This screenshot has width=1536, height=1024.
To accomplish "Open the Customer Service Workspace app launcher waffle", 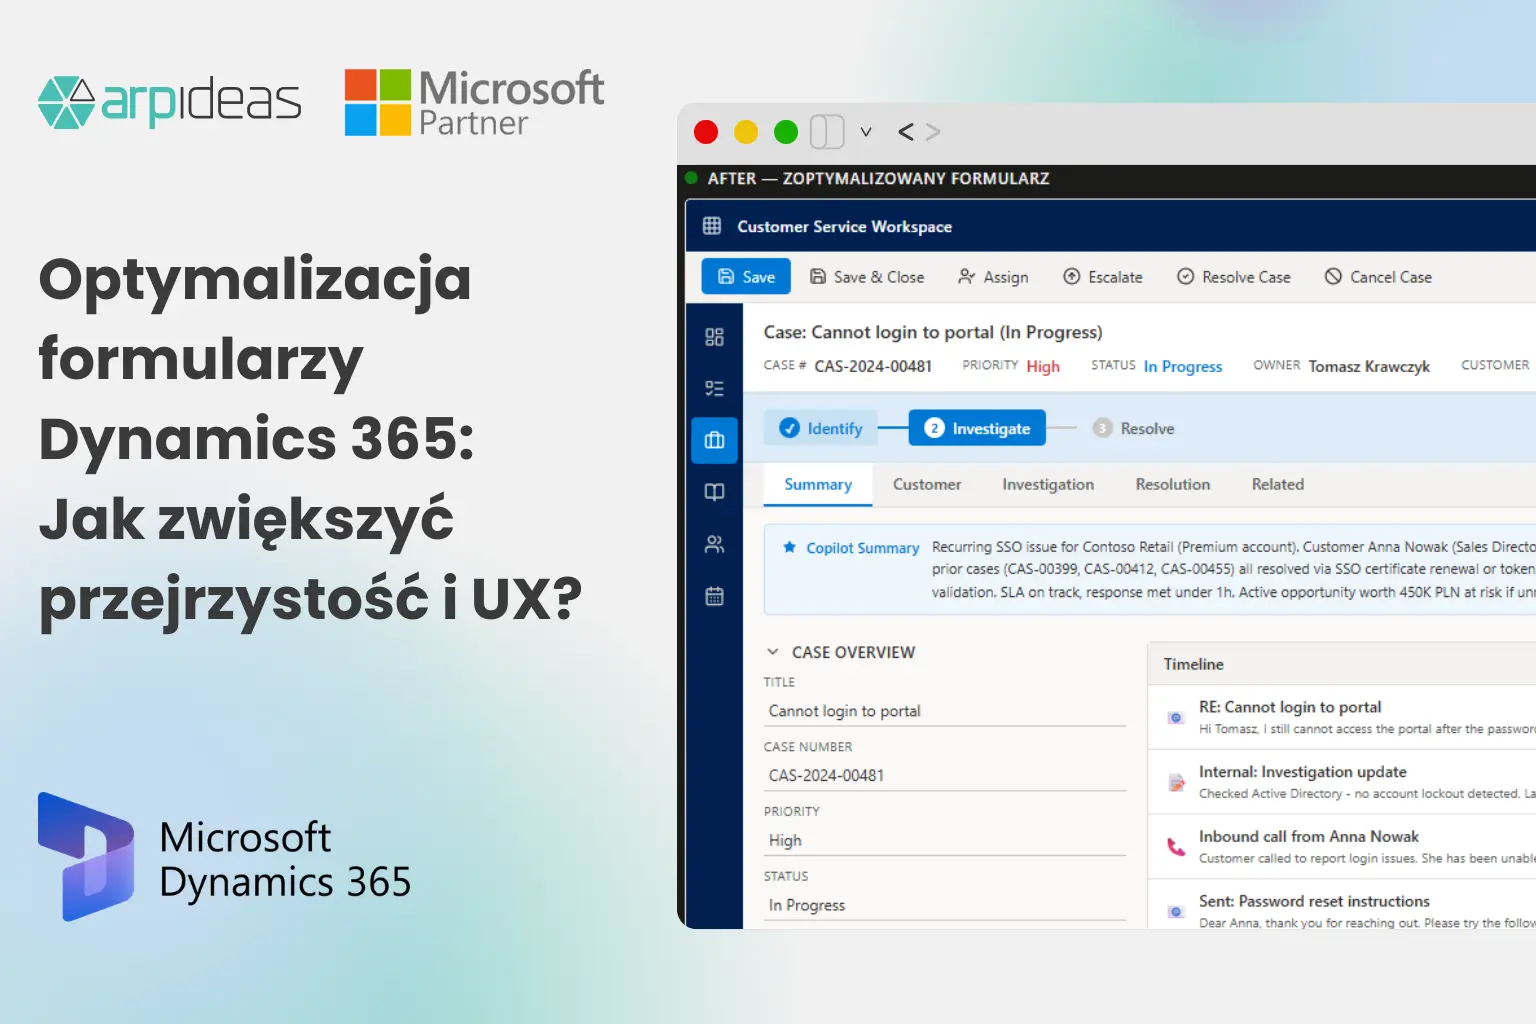I will [711, 226].
